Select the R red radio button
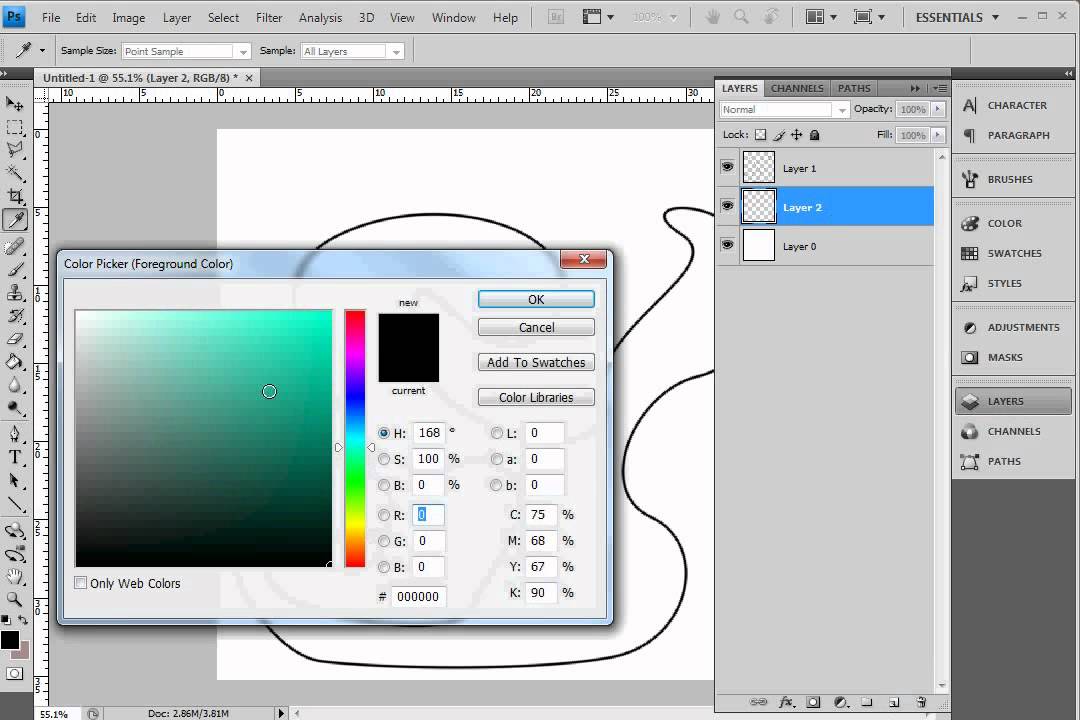 click(x=384, y=515)
